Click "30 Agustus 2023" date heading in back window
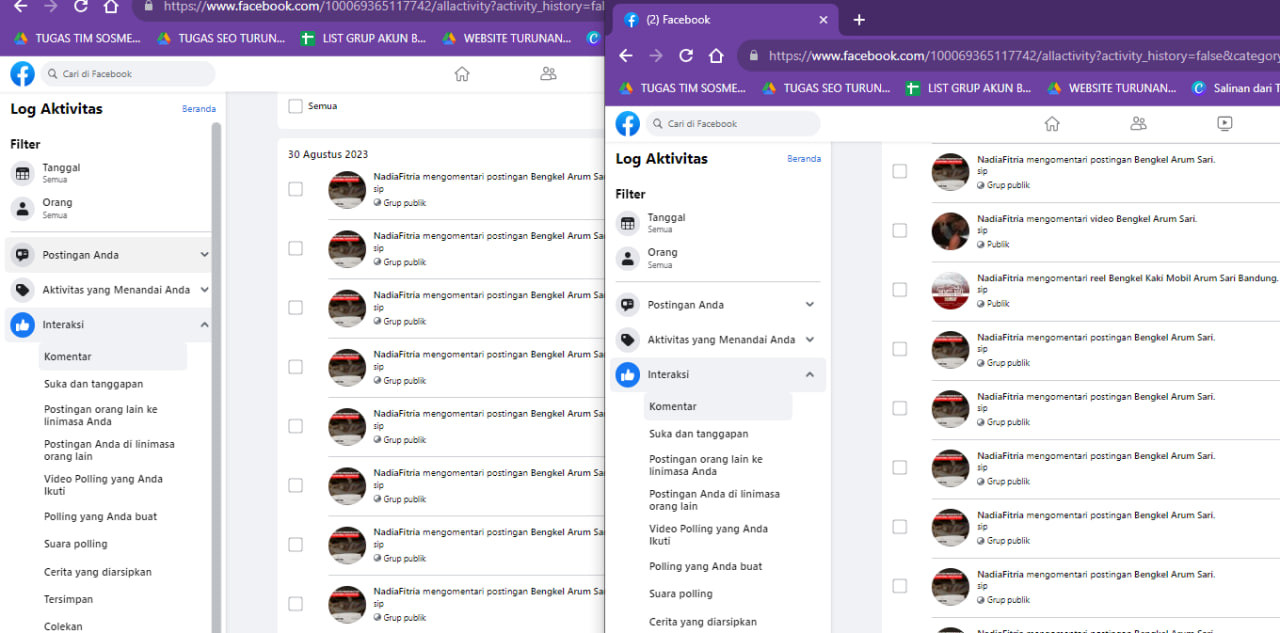 (328, 154)
